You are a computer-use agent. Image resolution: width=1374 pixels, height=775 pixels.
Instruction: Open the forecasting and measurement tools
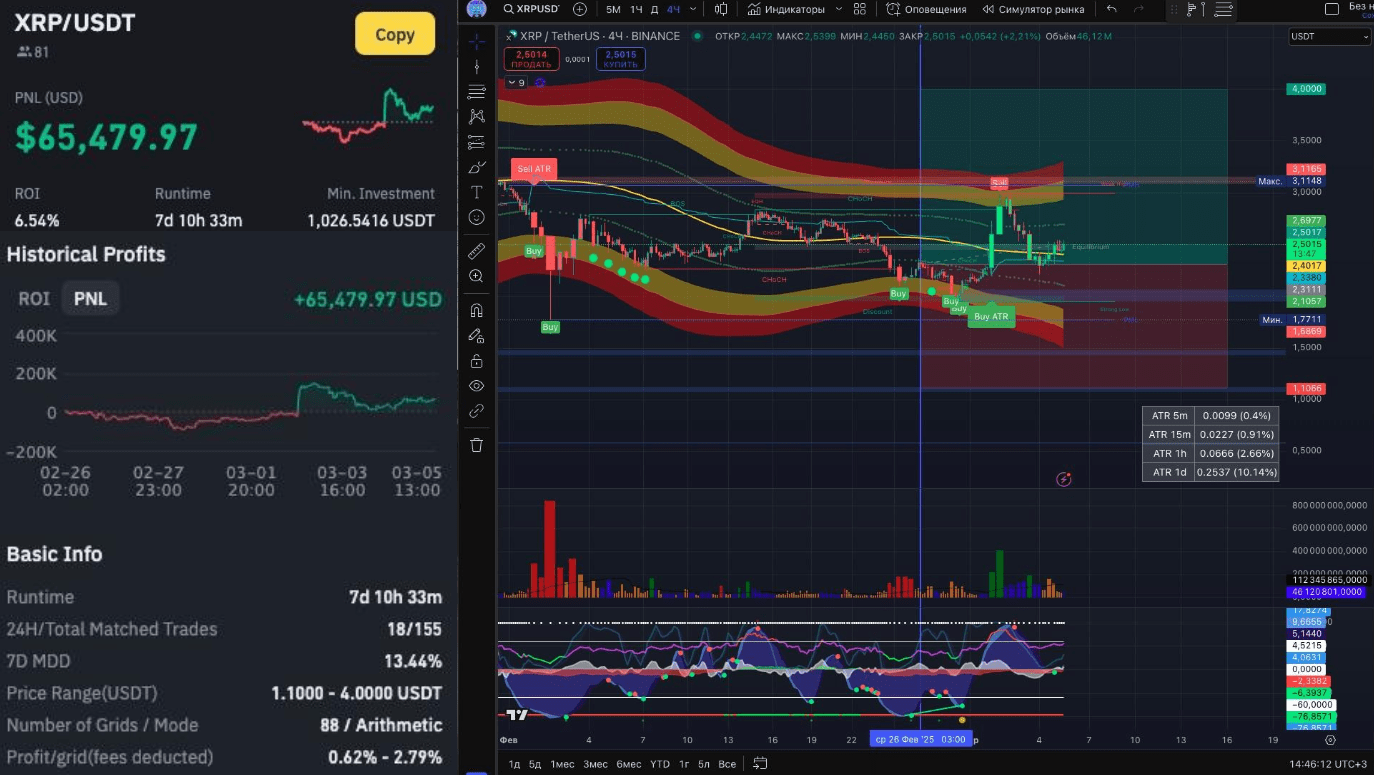point(477,142)
